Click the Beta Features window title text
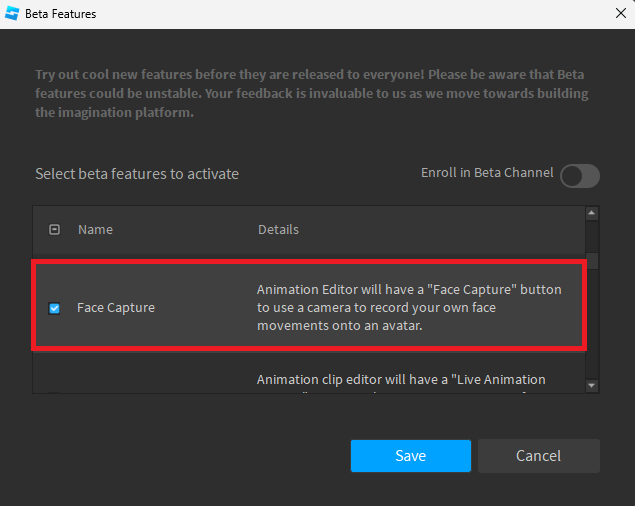635x506 pixels. 61,14
